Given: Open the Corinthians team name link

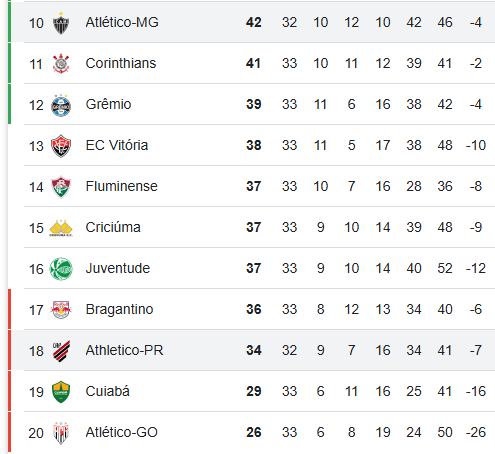Looking at the screenshot, I should [x=121, y=63].
